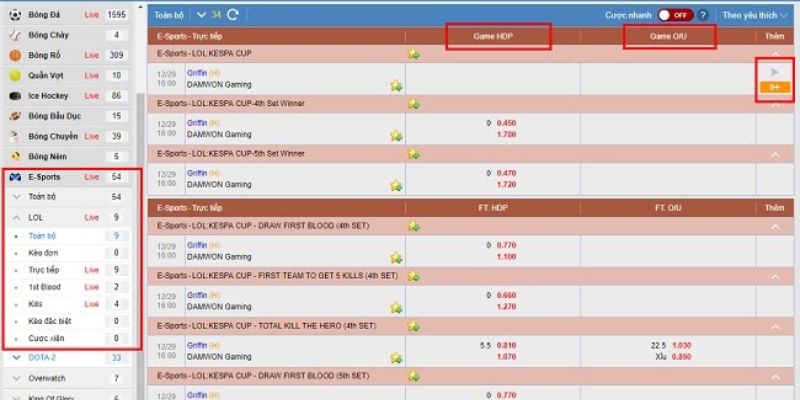The height and width of the screenshot is (400, 800).
Task: Star the match under DRAW FIRST BLOOD (4th SET)
Action: 396,258
